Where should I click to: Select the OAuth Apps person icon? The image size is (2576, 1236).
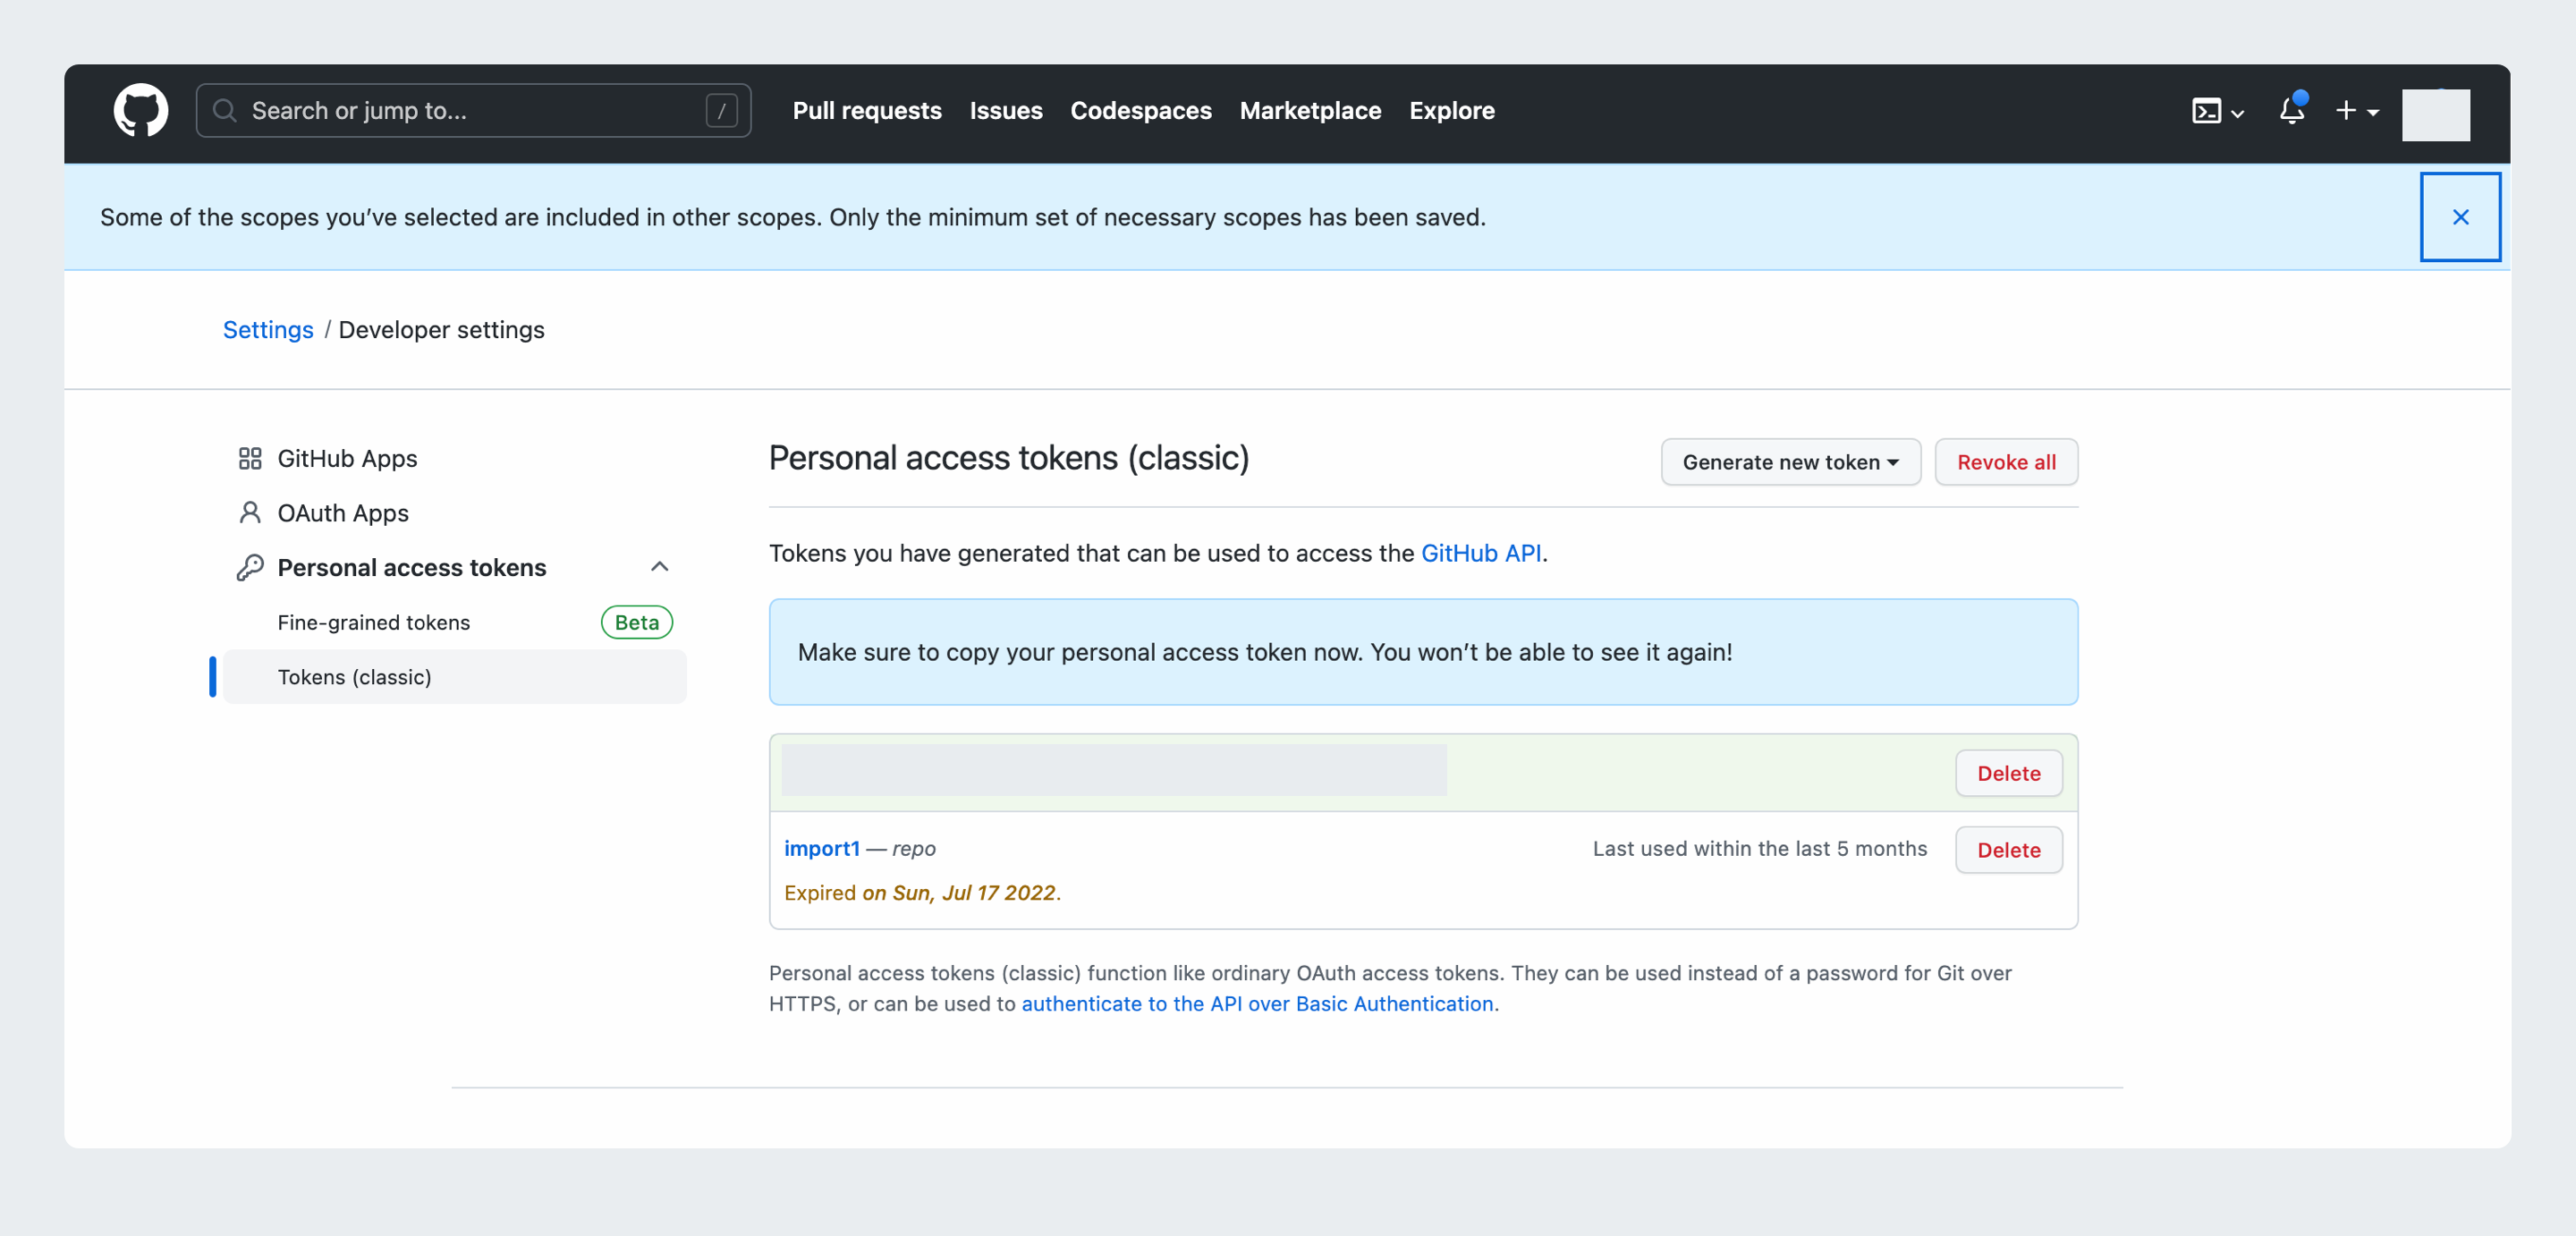point(250,512)
